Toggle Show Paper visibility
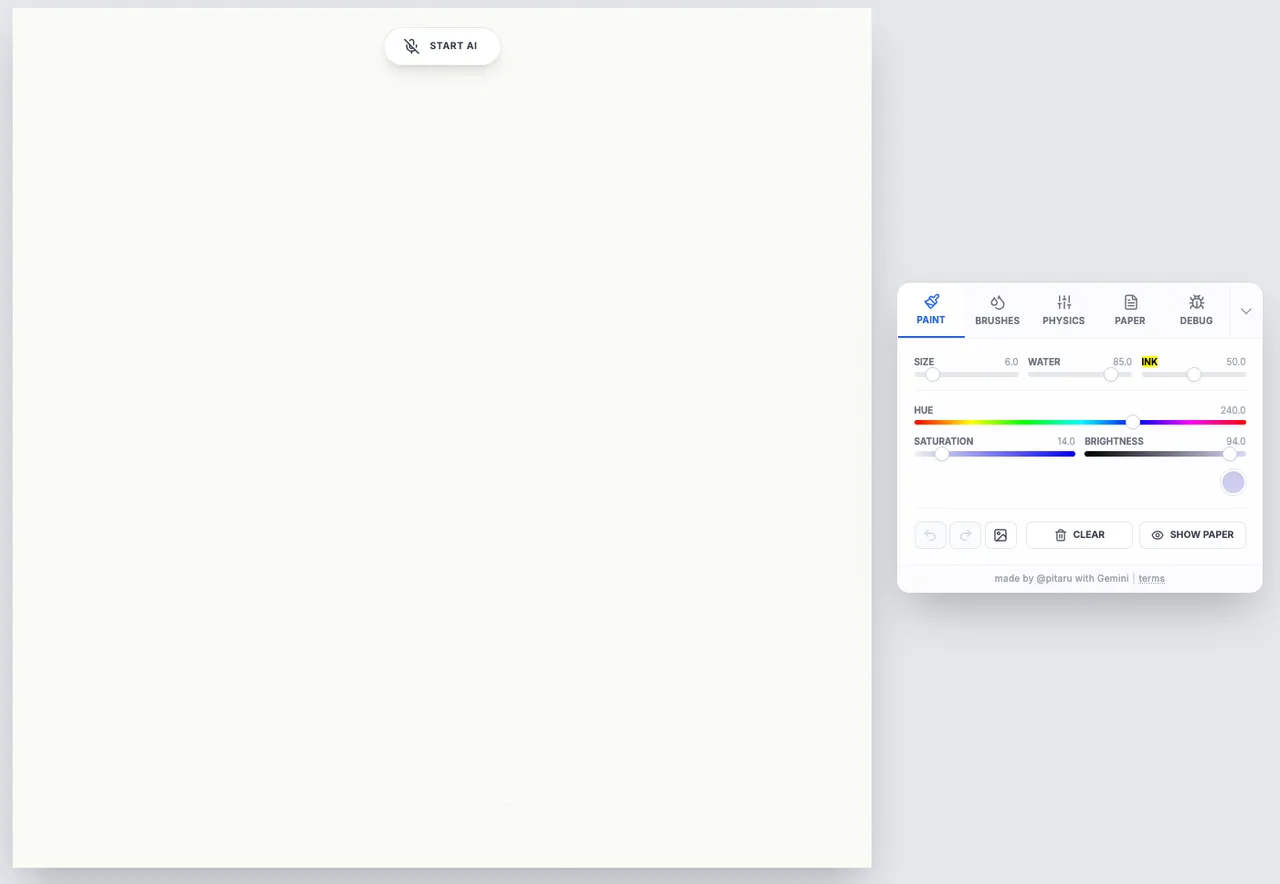The height and width of the screenshot is (884, 1280). pyautogui.click(x=1193, y=535)
